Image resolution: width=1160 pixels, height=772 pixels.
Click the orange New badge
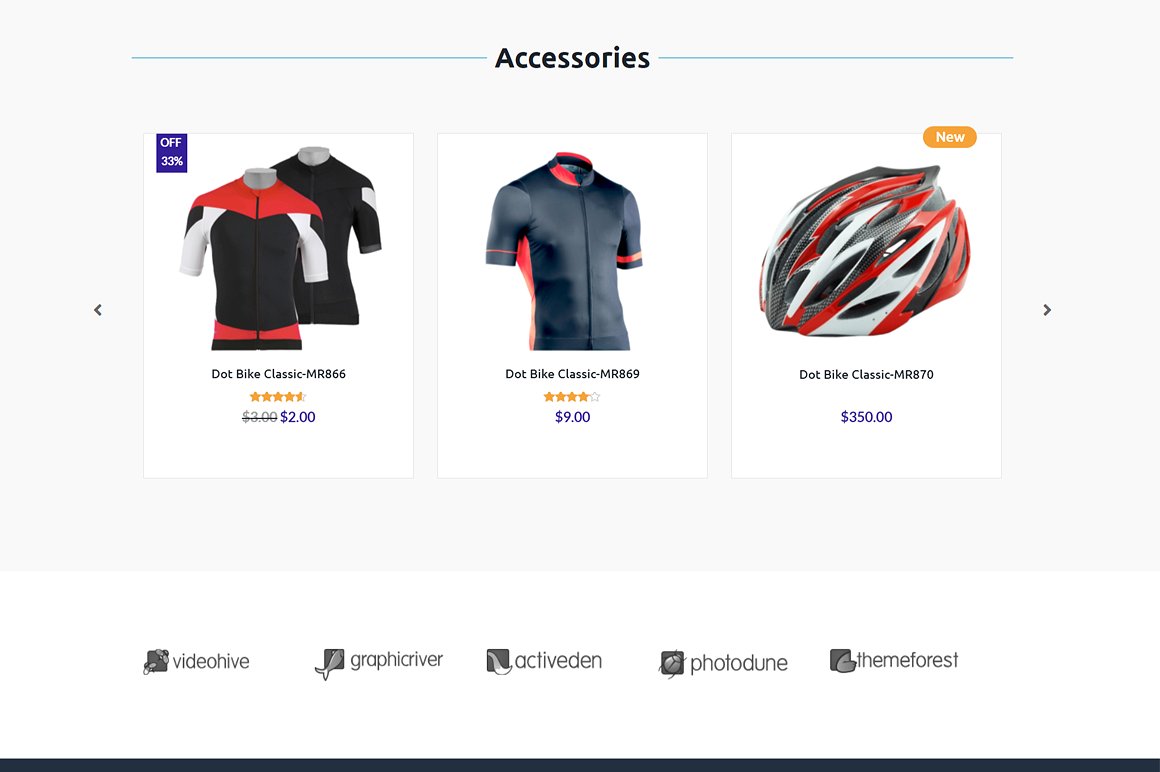(x=950, y=137)
